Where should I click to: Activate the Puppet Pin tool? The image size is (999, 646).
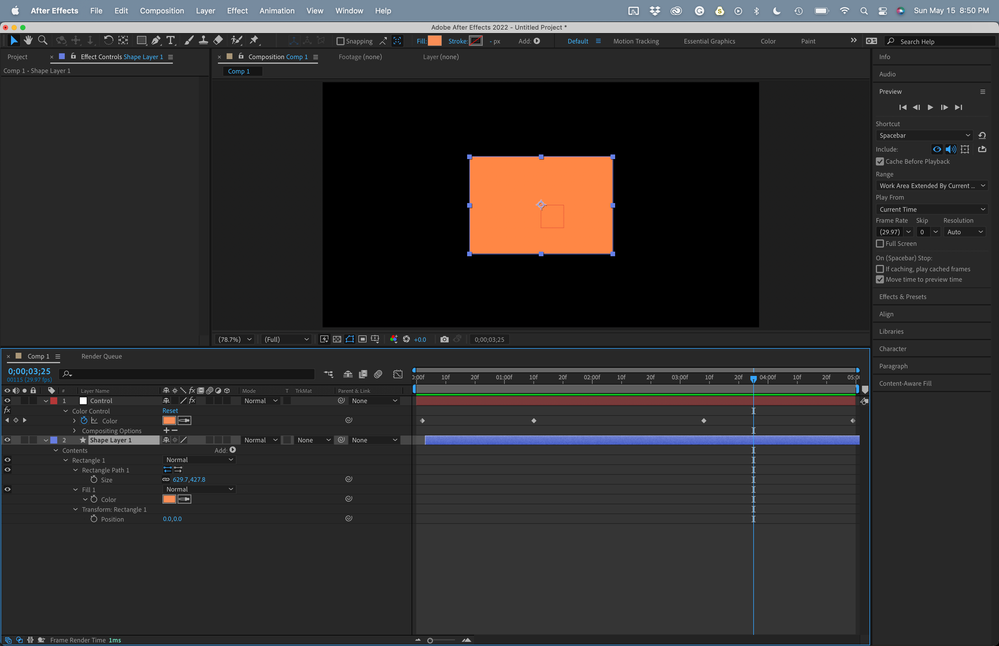point(254,41)
